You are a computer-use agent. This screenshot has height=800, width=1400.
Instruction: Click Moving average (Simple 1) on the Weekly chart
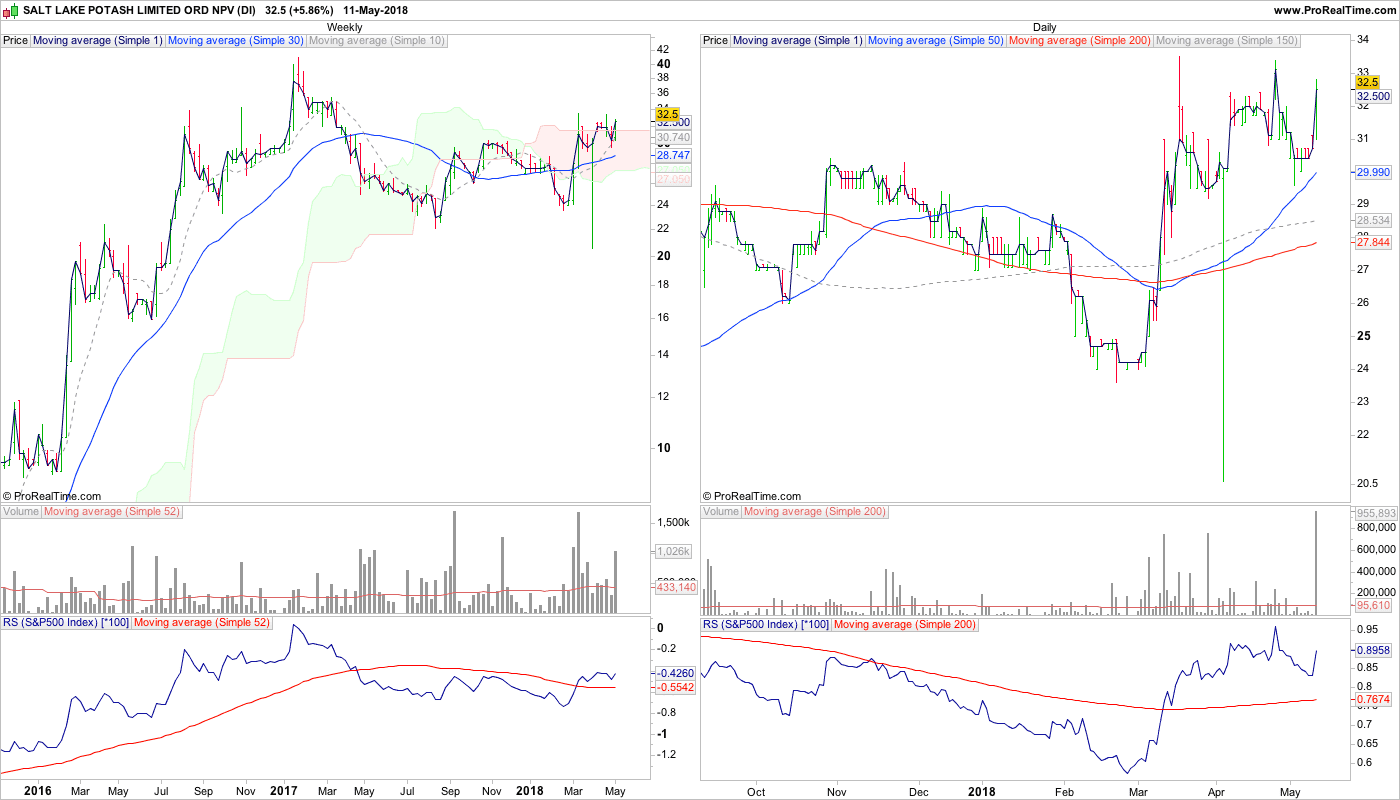coord(97,41)
